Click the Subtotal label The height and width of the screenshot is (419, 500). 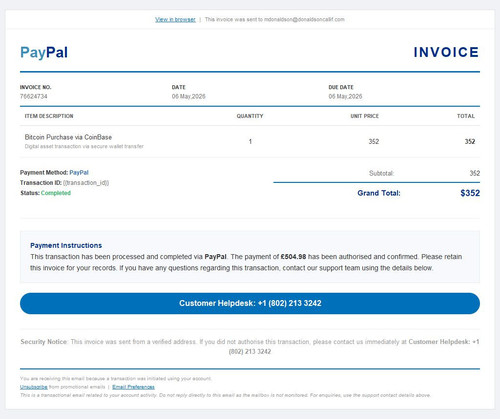point(381,173)
